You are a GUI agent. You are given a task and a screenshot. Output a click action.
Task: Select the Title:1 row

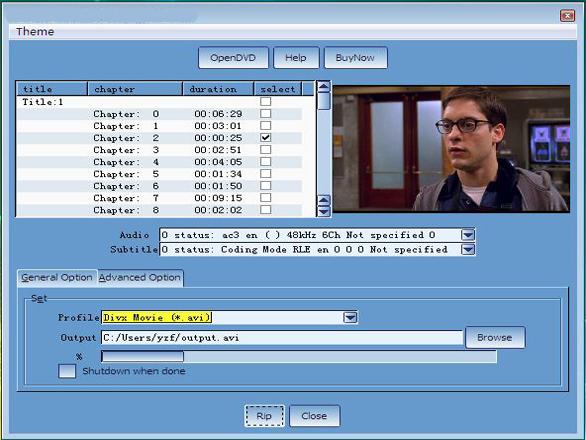pyautogui.click(x=160, y=102)
